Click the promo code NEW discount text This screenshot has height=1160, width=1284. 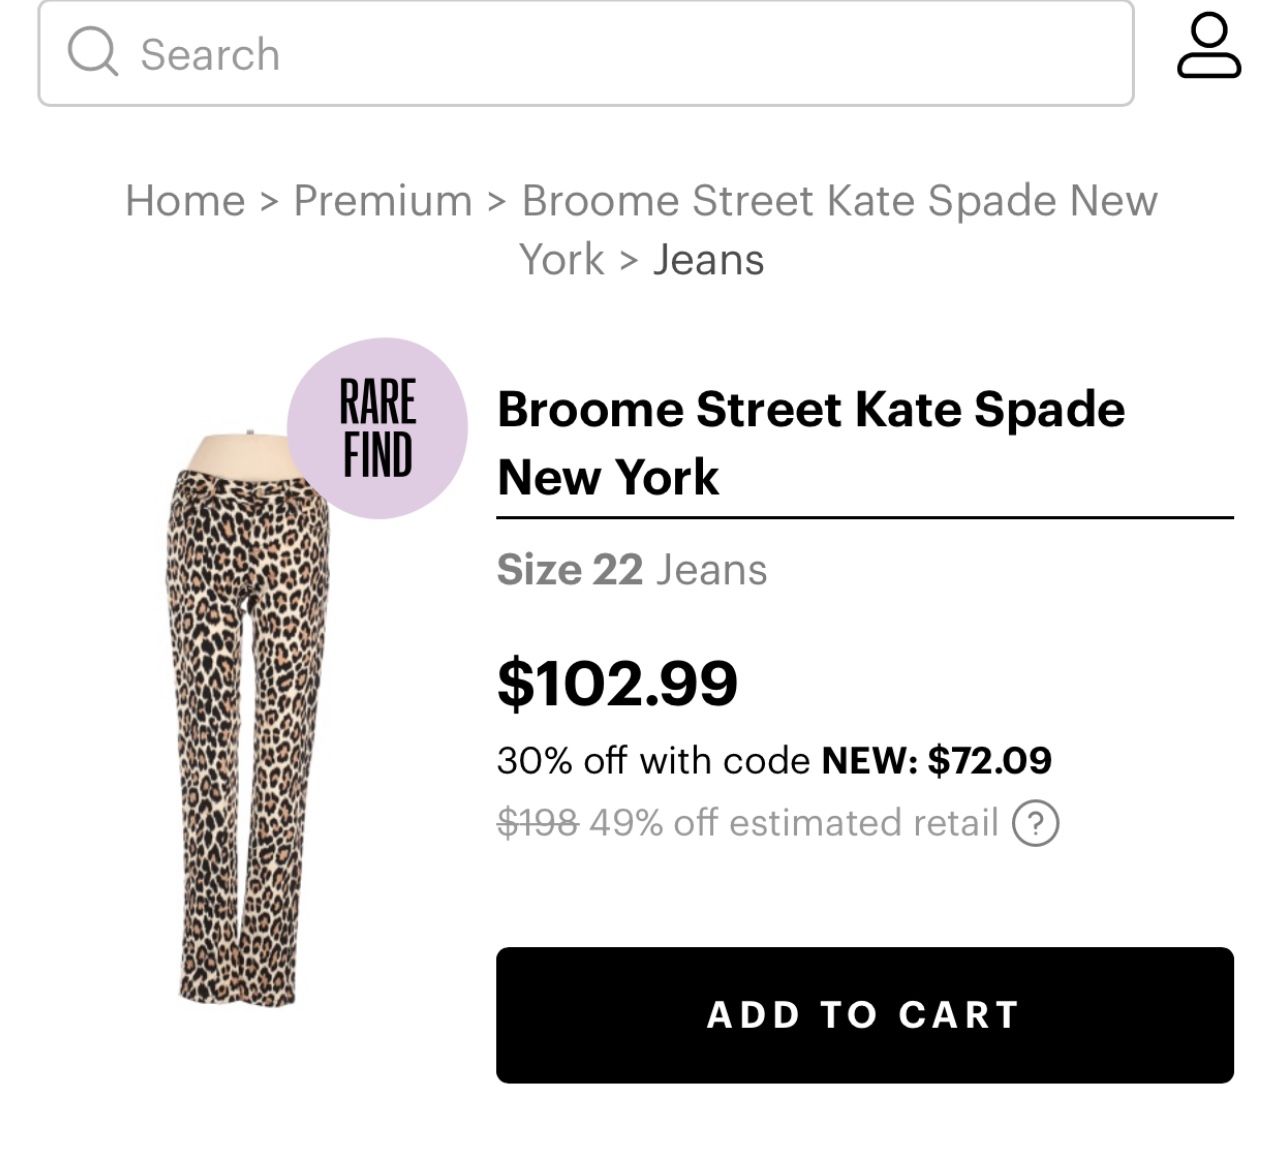[936, 760]
